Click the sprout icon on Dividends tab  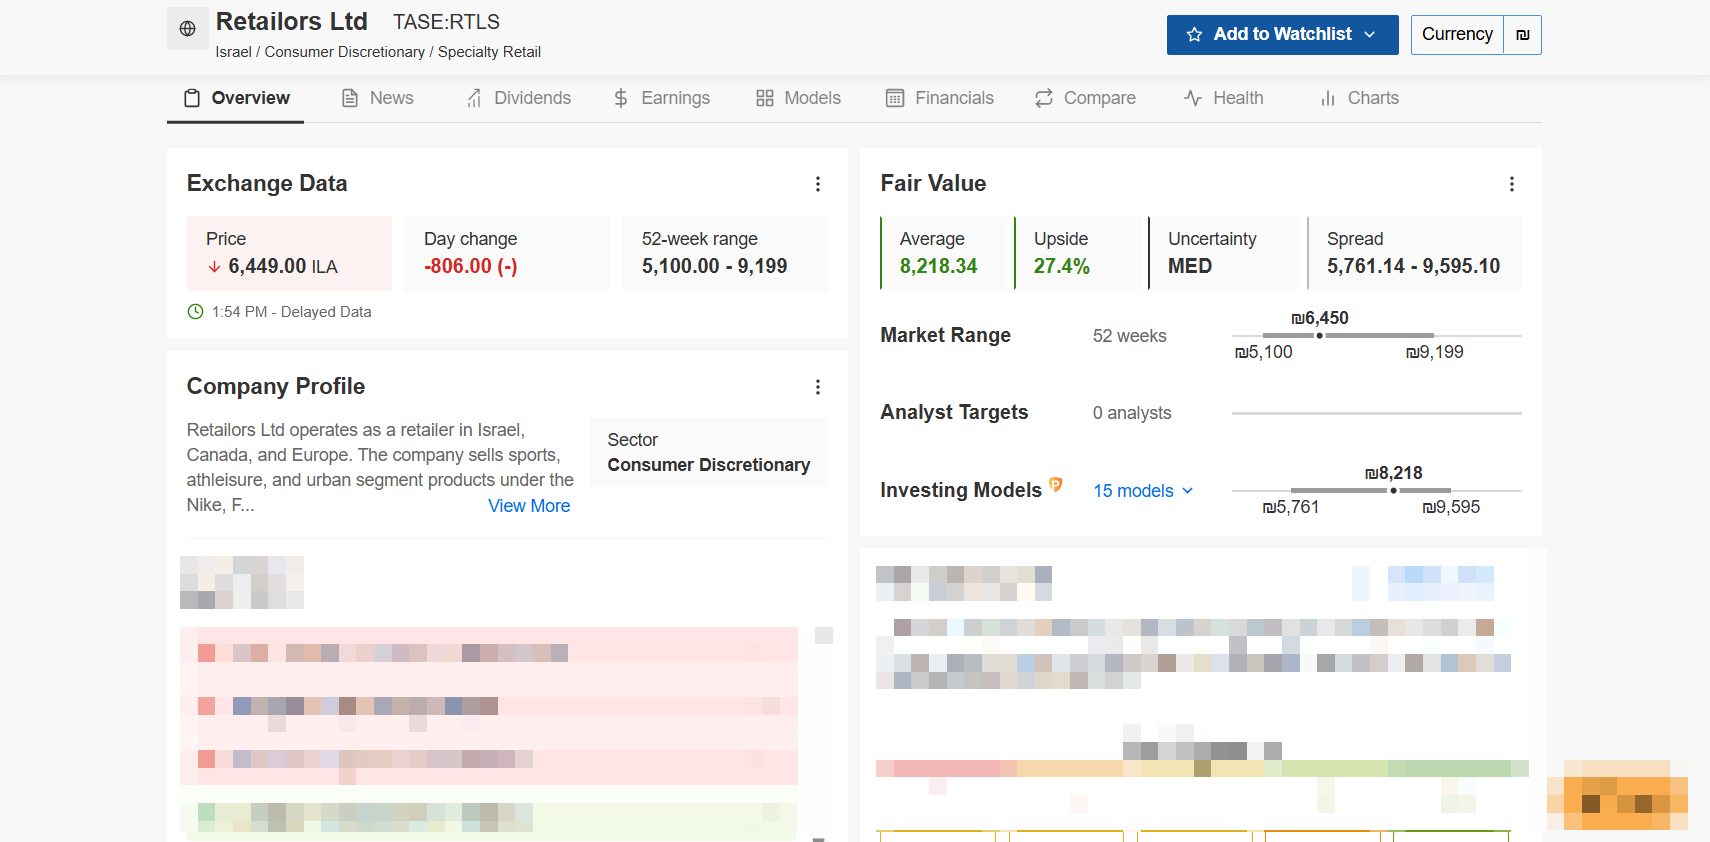[x=474, y=98]
